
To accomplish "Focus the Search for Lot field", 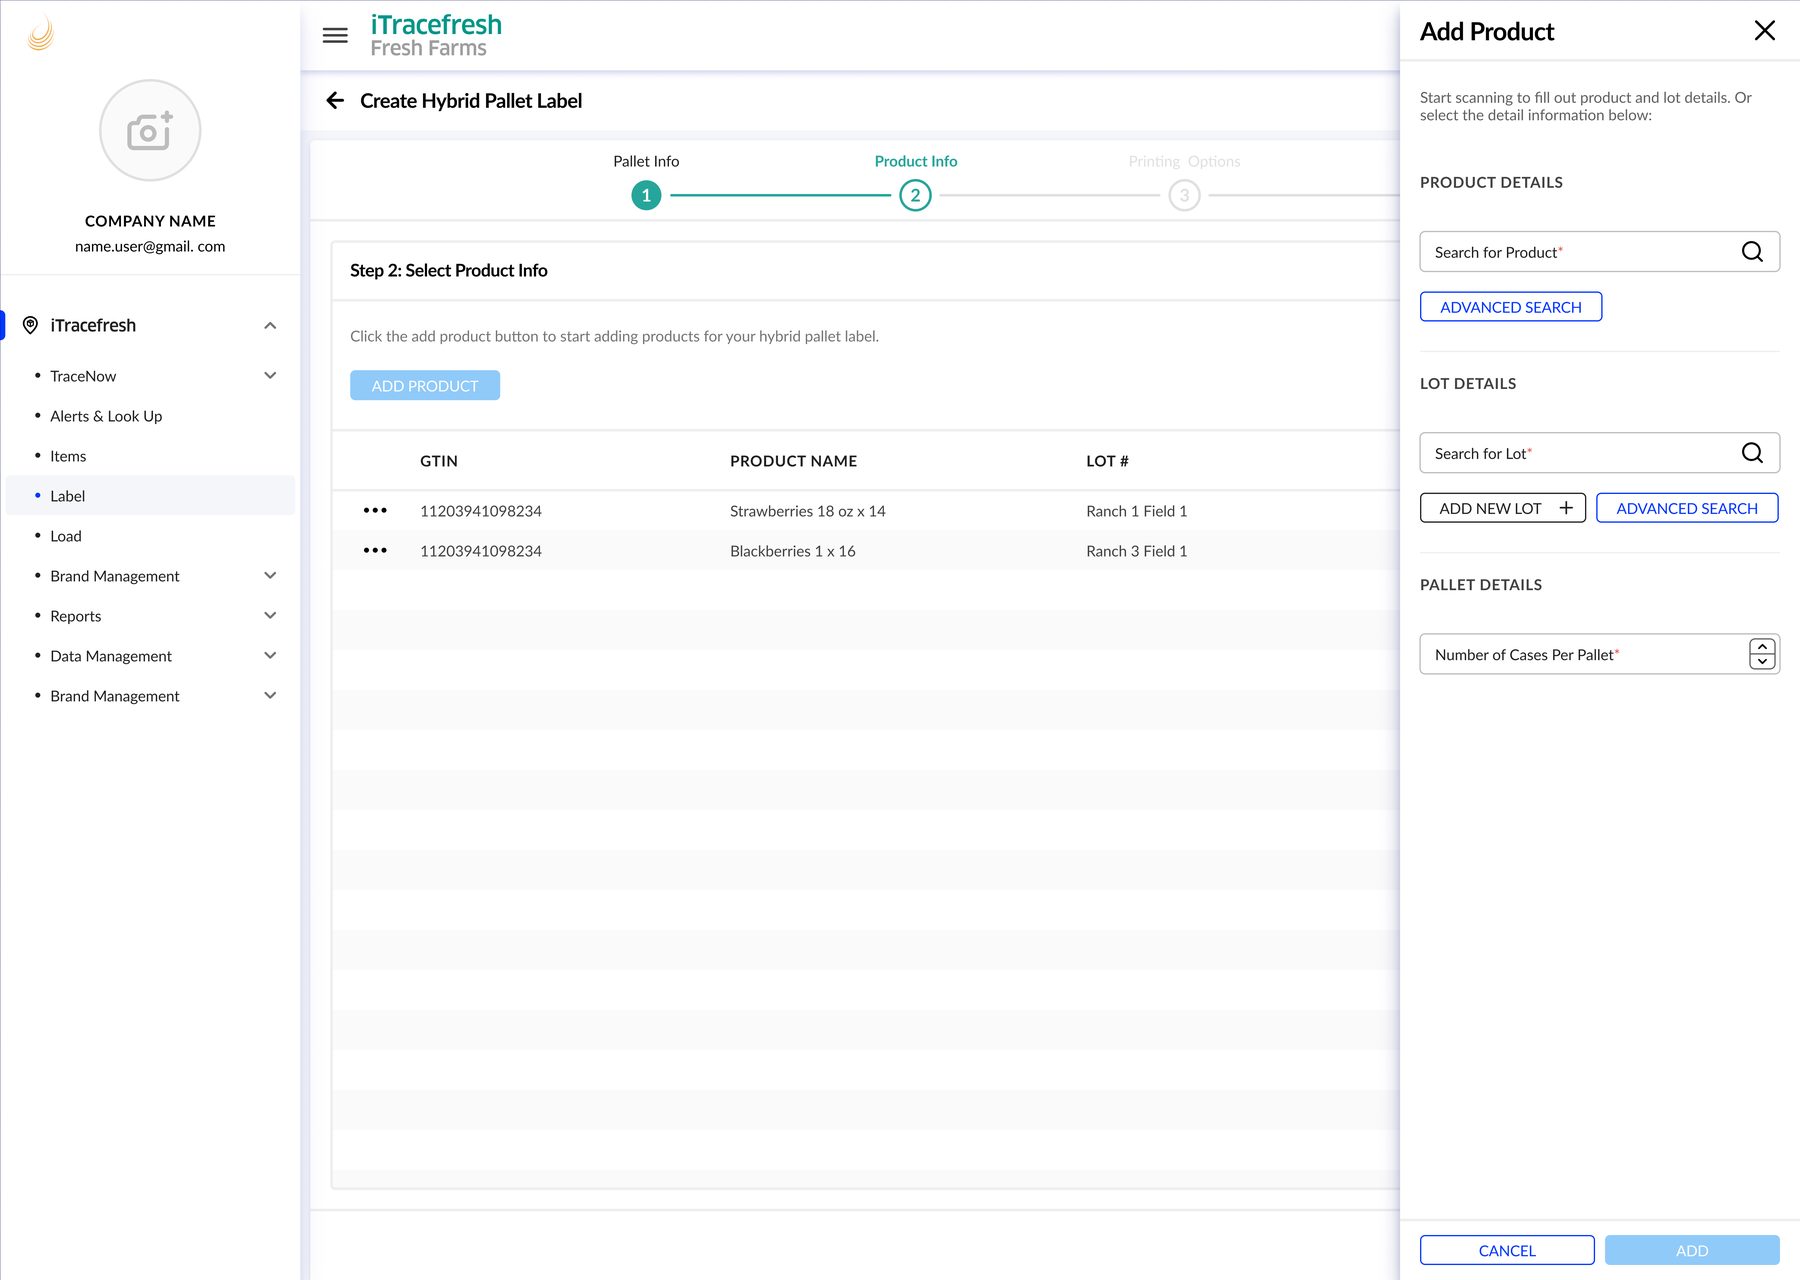I will coord(1600,453).
